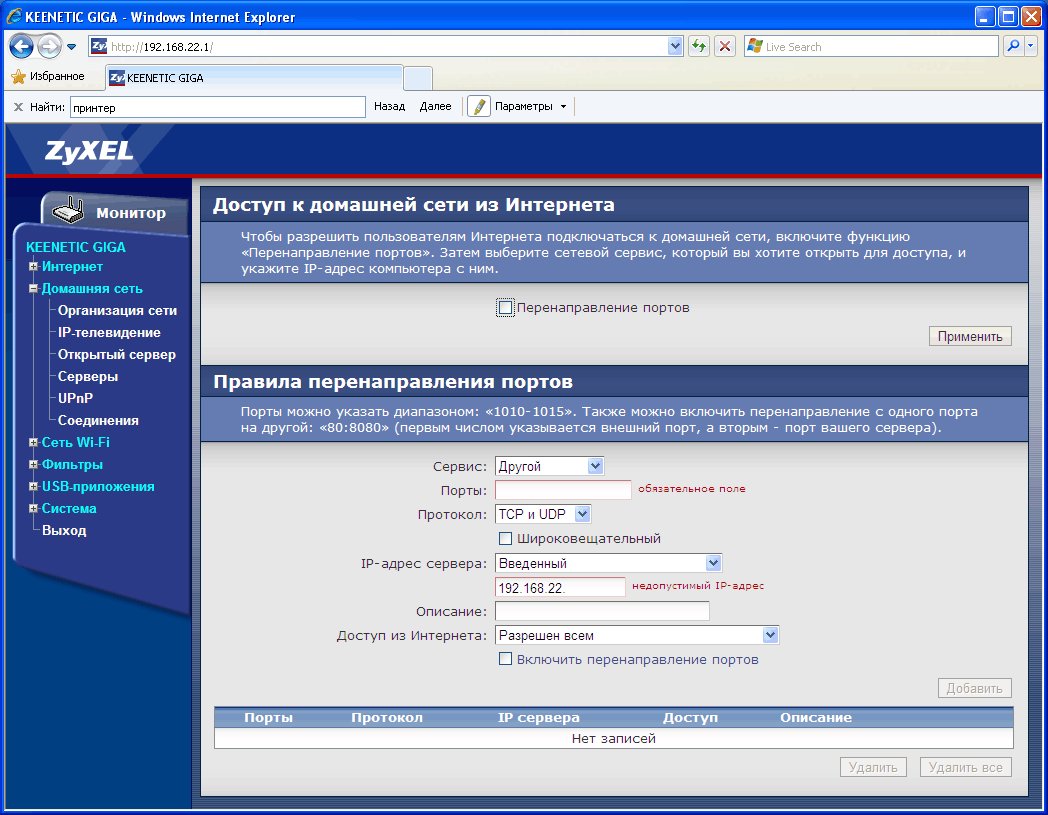Click inside the Live Search box
This screenshot has width=1048, height=815.
[871, 46]
